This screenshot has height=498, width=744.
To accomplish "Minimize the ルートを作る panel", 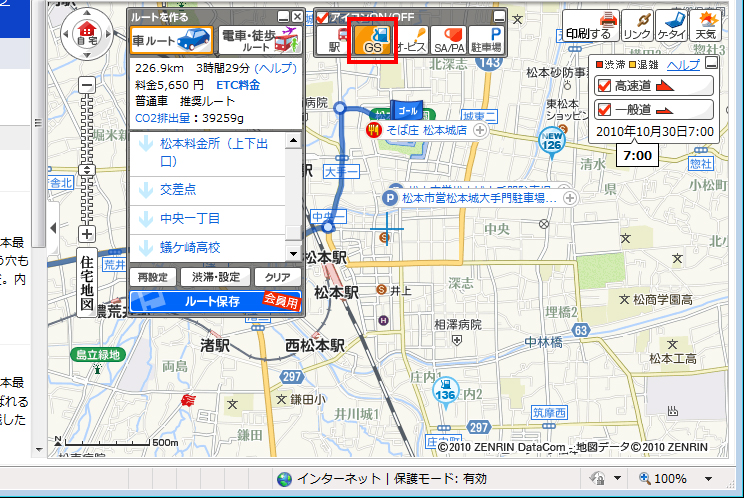I will pyautogui.click(x=283, y=17).
